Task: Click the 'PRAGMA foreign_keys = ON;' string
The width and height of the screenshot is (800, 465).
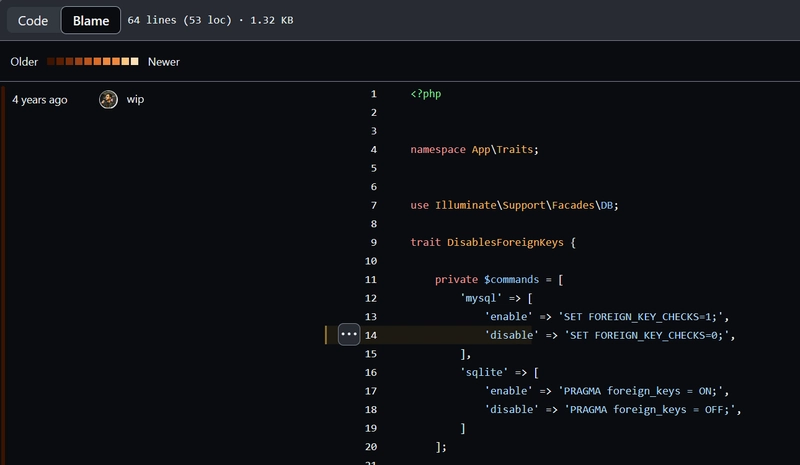Action: pyautogui.click(x=643, y=390)
